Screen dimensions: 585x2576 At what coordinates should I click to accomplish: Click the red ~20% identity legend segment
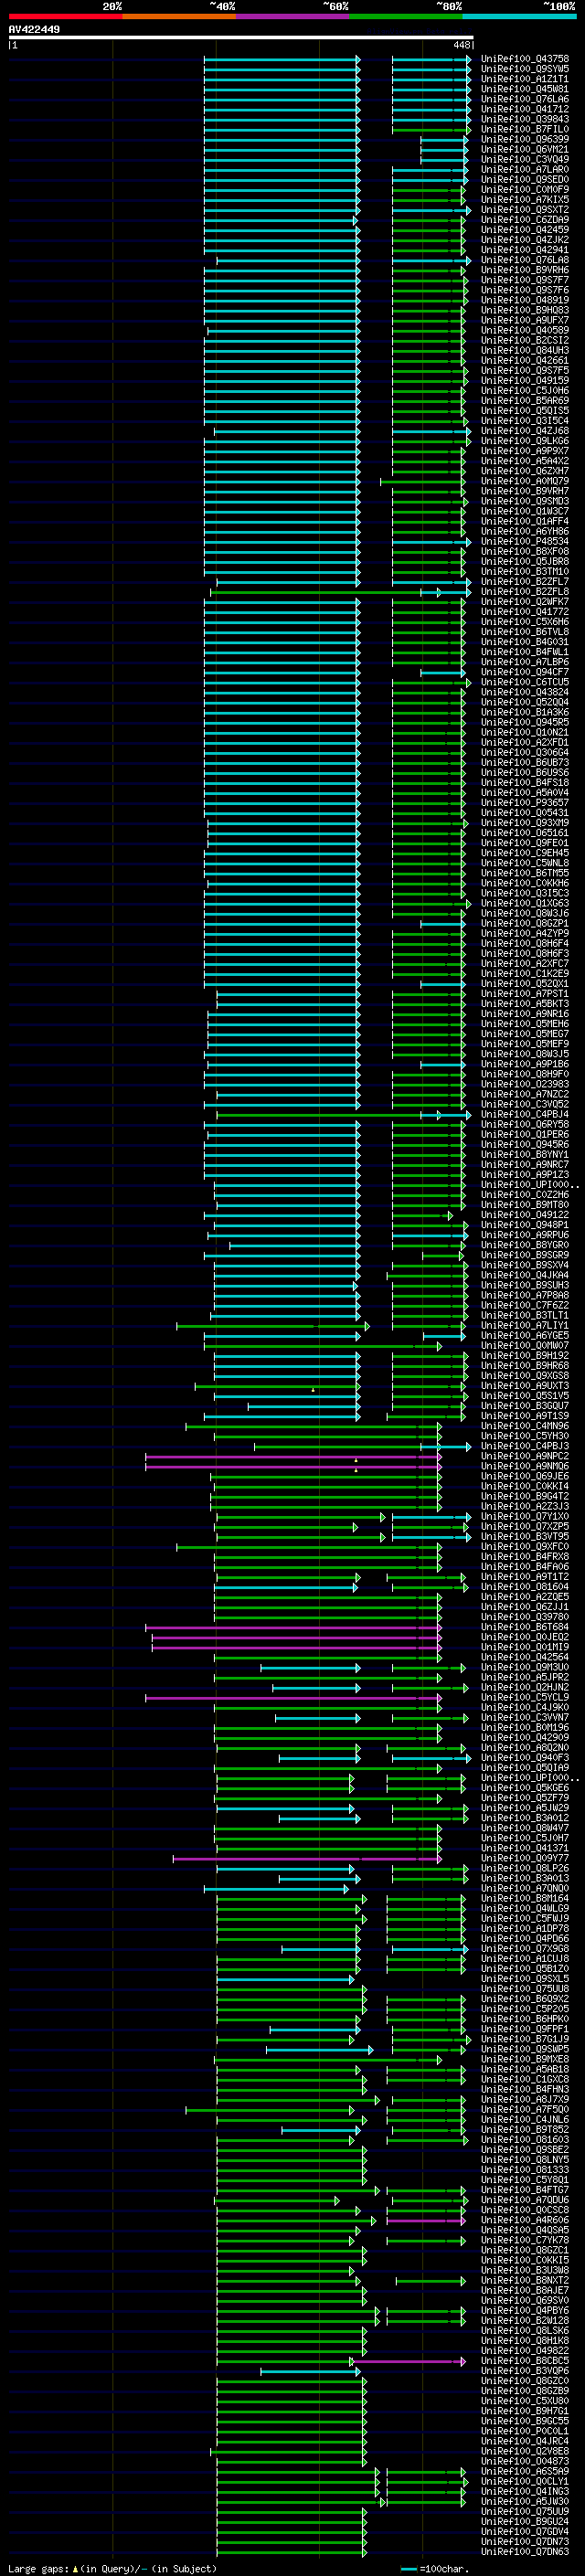[x=65, y=16]
